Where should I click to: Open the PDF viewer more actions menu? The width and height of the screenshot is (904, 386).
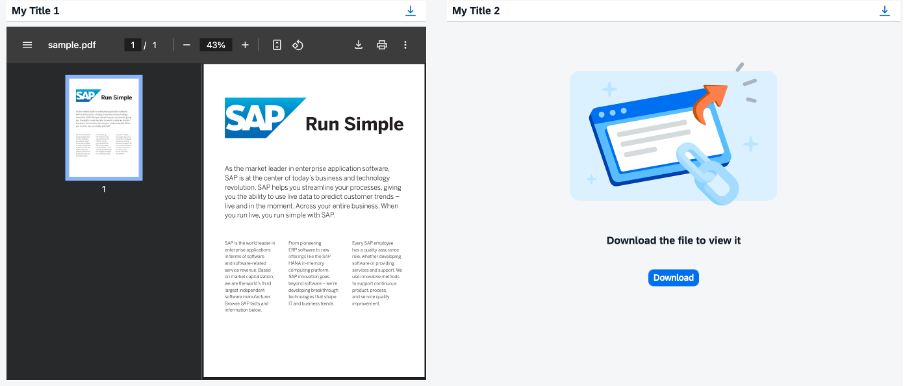[405, 45]
